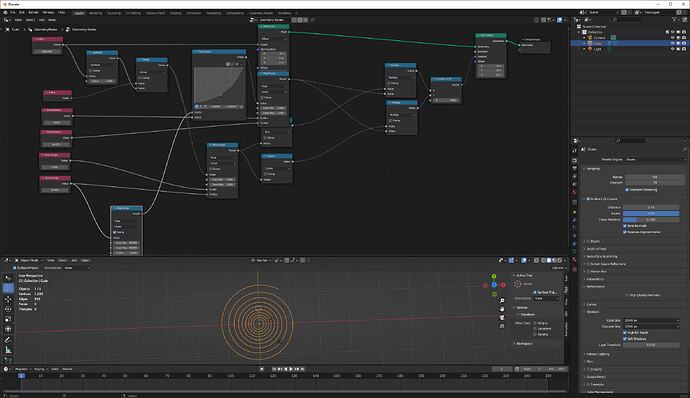Click the Blender logo menu icon
This screenshot has height=398, width=690.
tap(5, 12)
